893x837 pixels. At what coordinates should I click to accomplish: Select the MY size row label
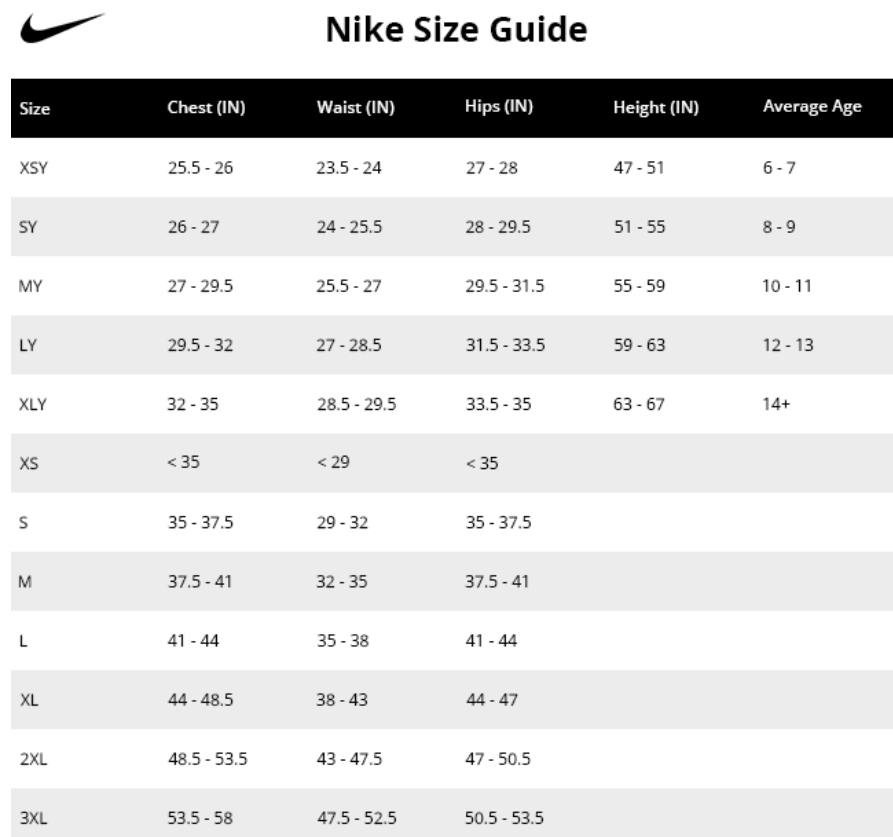(30, 286)
